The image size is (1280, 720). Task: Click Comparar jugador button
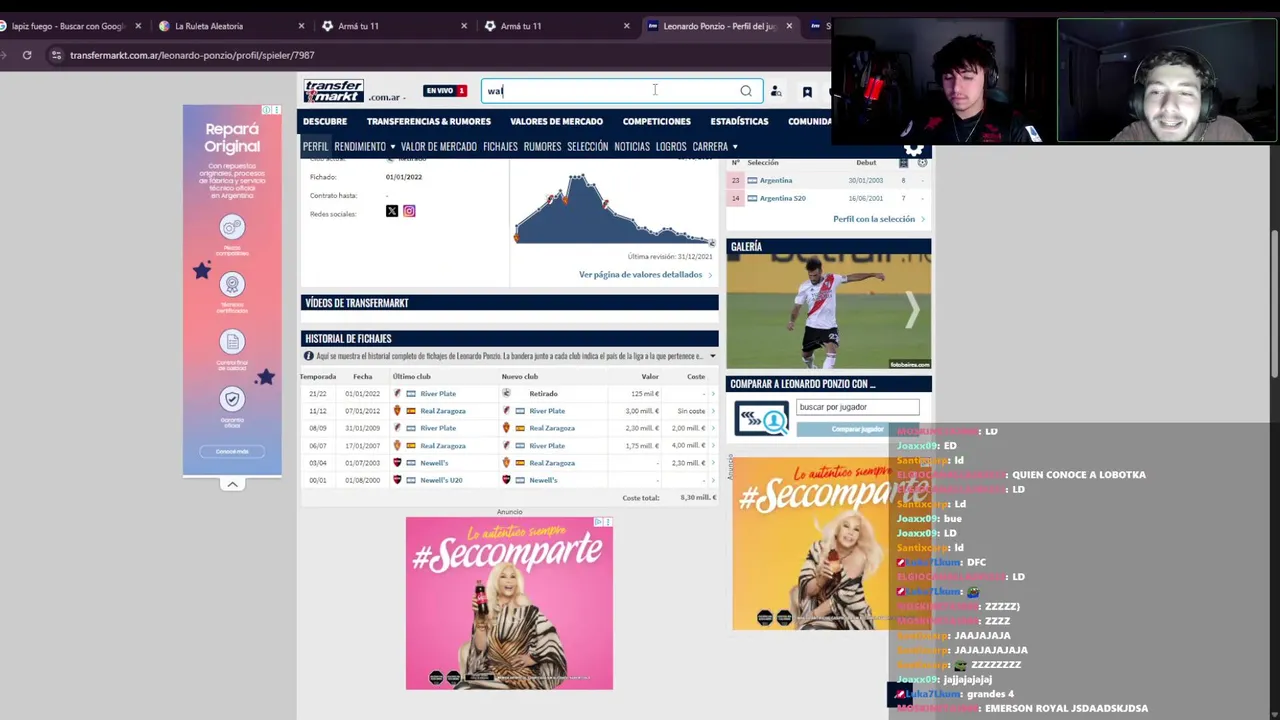(x=858, y=429)
